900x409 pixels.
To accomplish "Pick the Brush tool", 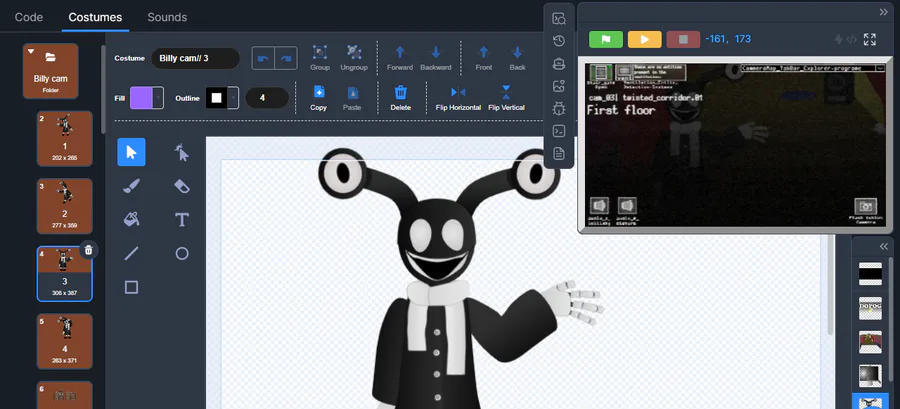I will 131,186.
